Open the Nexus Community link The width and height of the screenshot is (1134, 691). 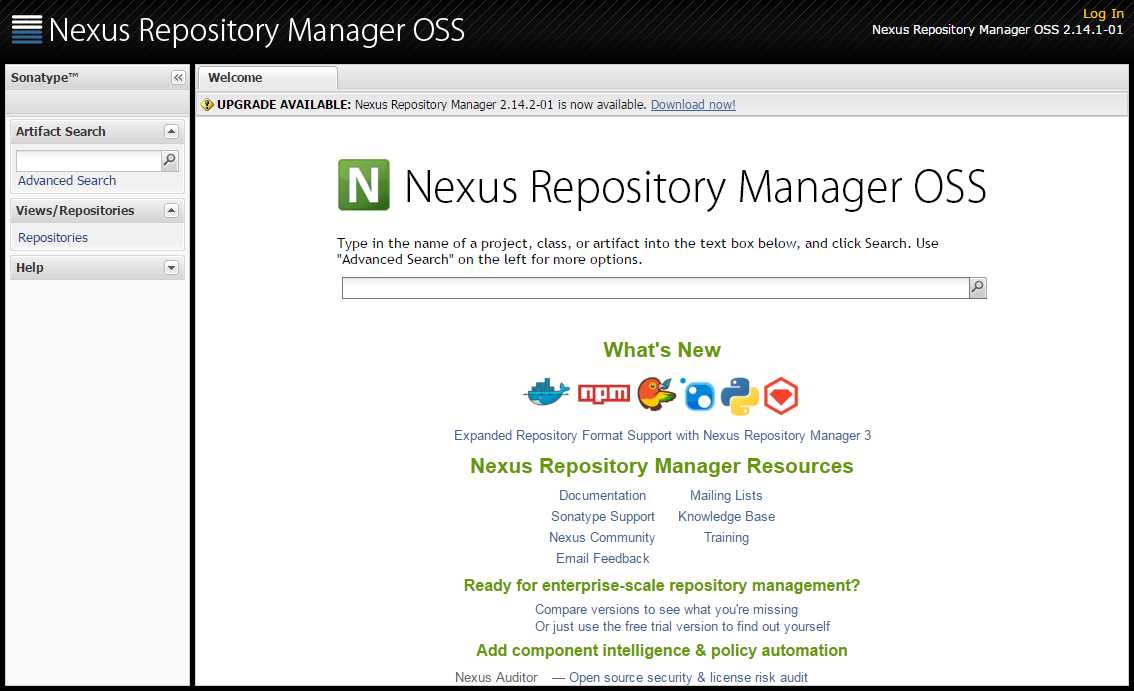[x=602, y=538]
